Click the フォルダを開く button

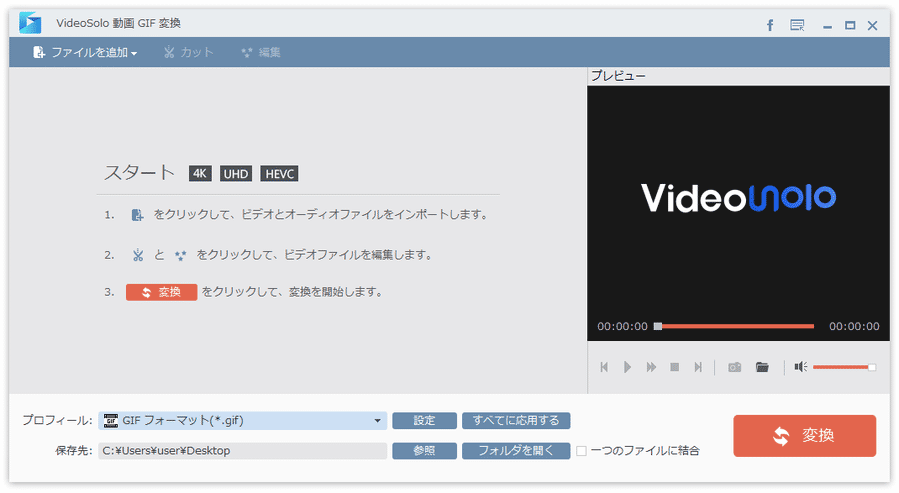tap(516, 451)
